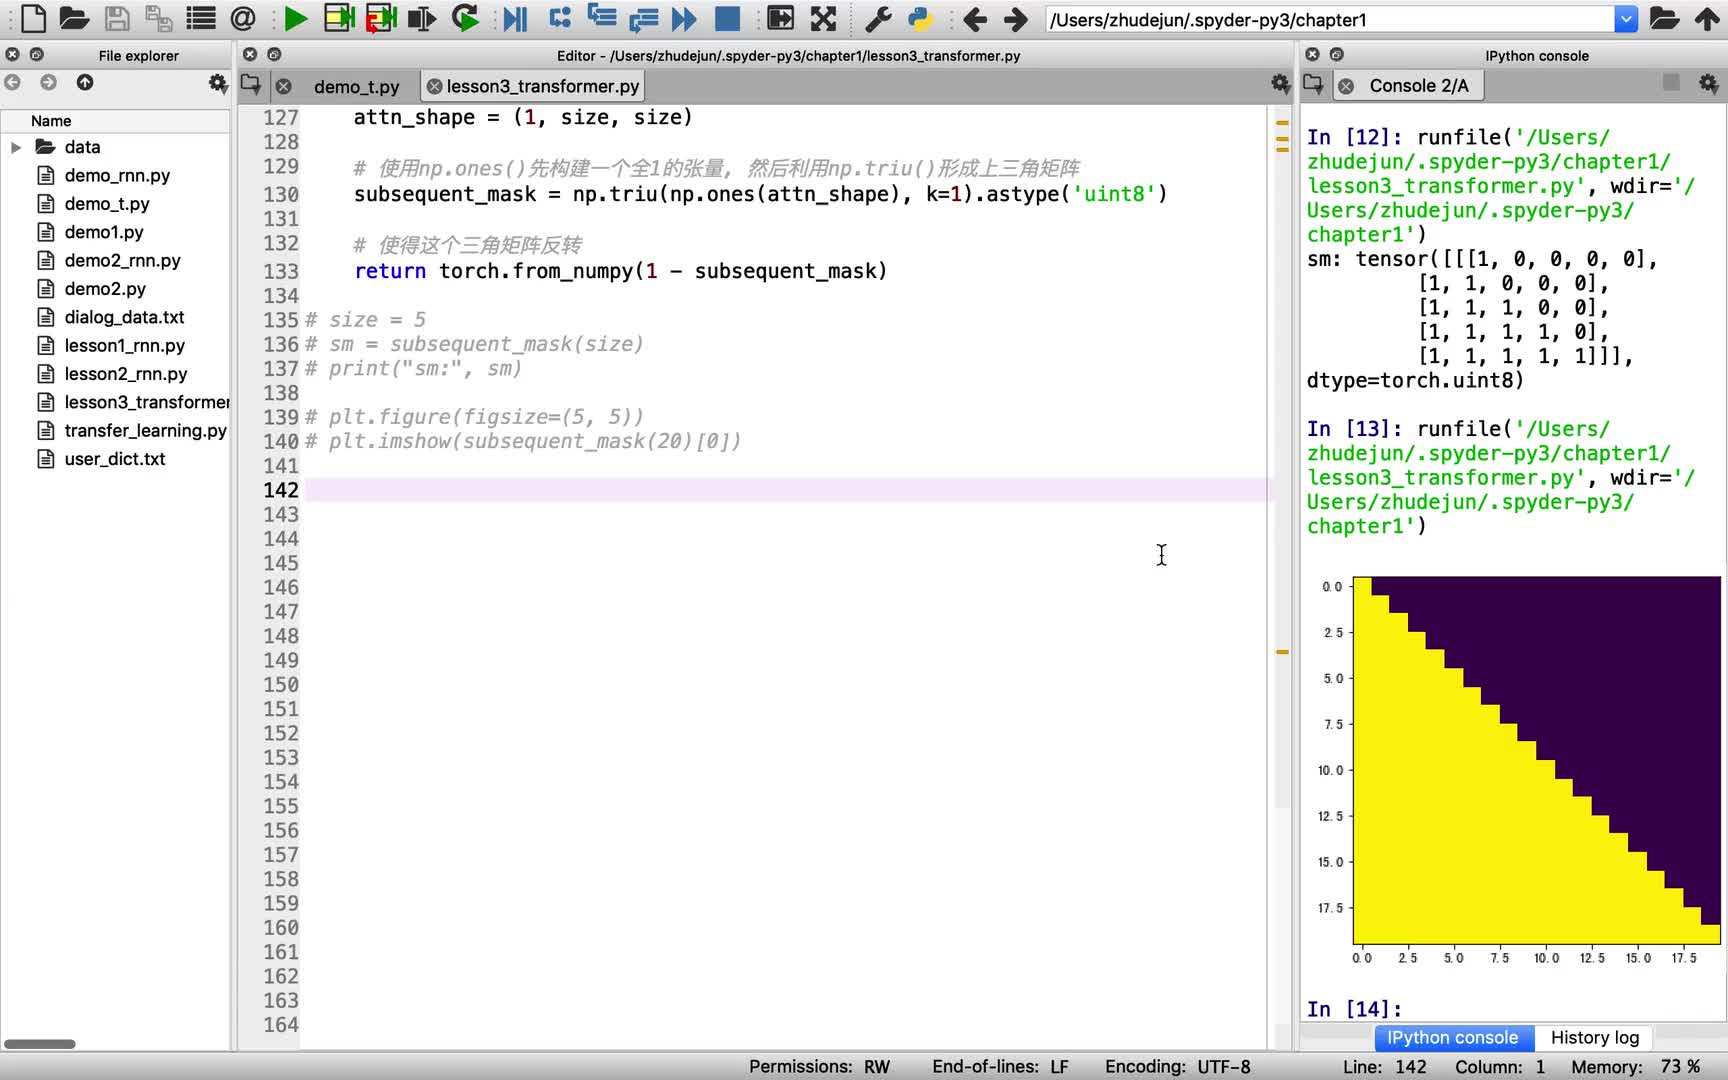Continue execution until next breakpoint
1728x1080 pixels.
[x=685, y=18]
